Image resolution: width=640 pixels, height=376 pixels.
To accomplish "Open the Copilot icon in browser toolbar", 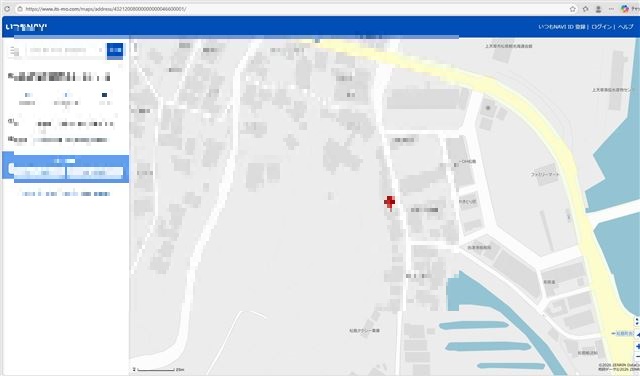I will [624, 9].
